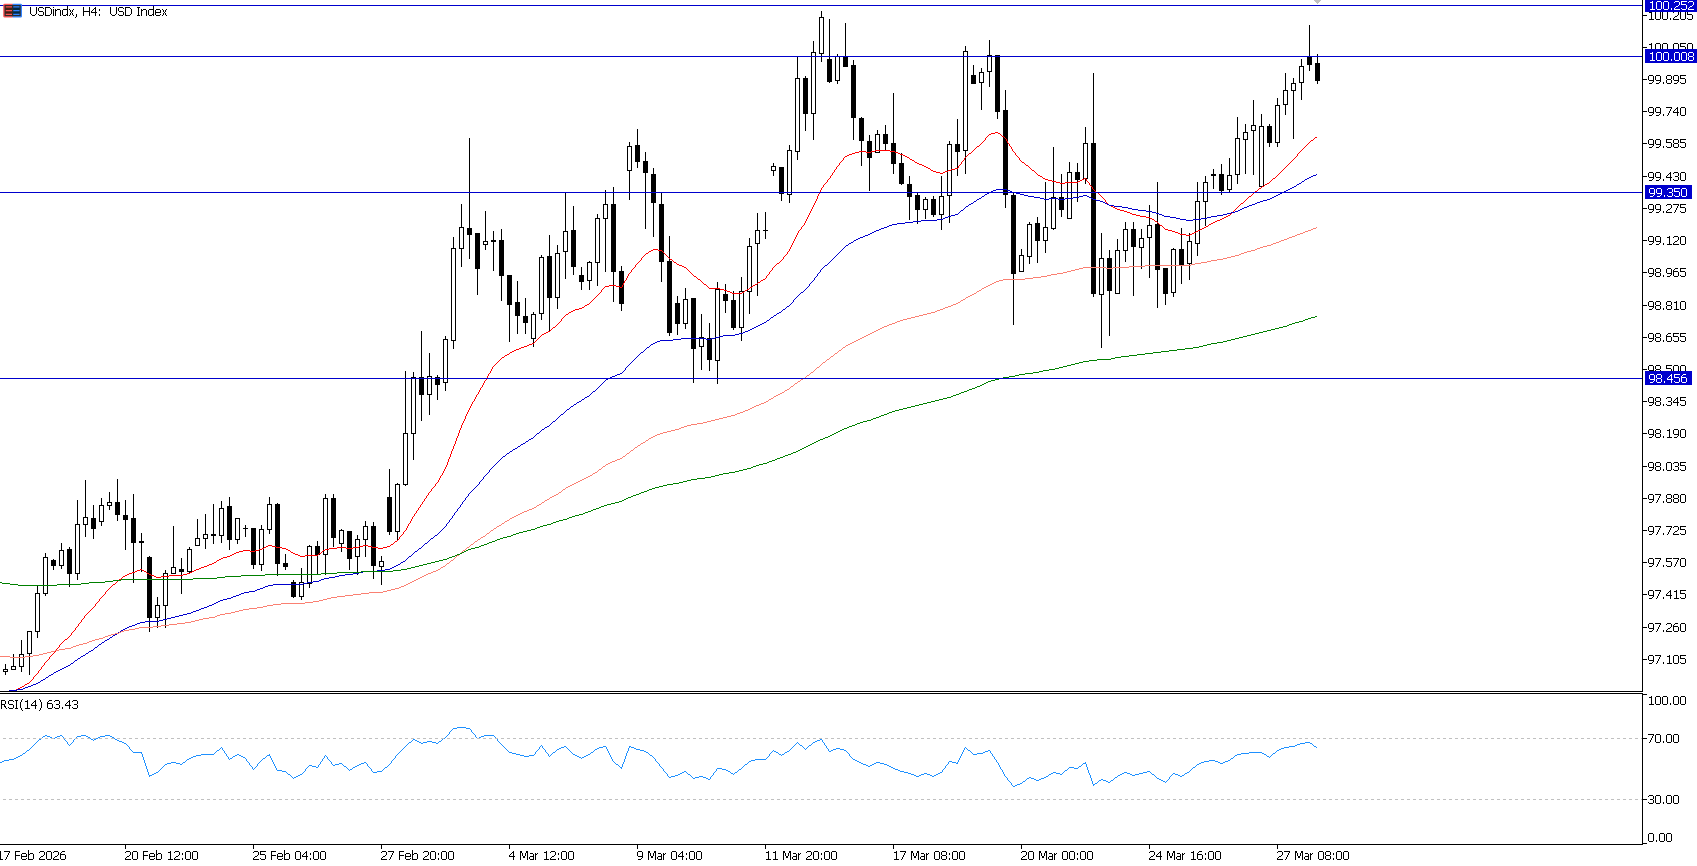Click the 17 Mar 08:00 time axis label
The width and height of the screenshot is (1697, 866).
pos(929,856)
